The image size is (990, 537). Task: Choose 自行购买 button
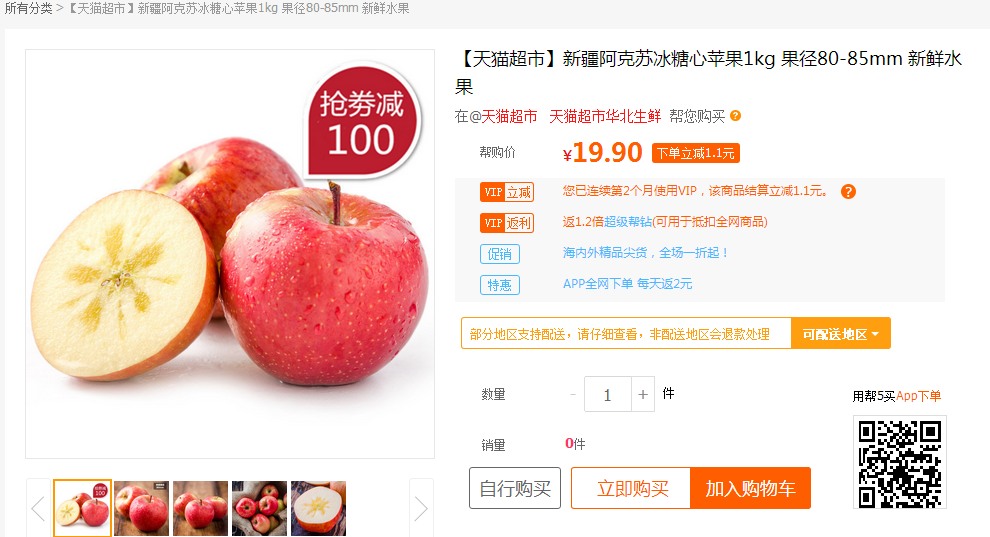515,488
